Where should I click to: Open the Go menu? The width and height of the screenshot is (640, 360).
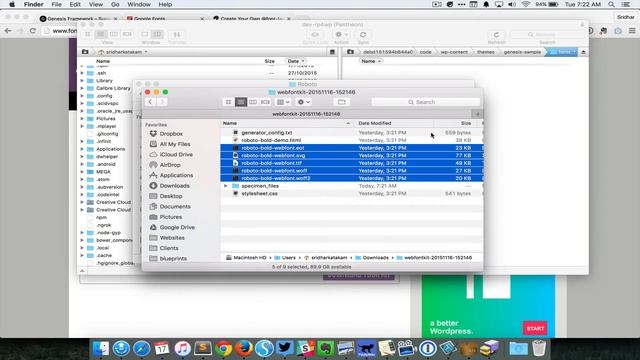[x=115, y=4]
